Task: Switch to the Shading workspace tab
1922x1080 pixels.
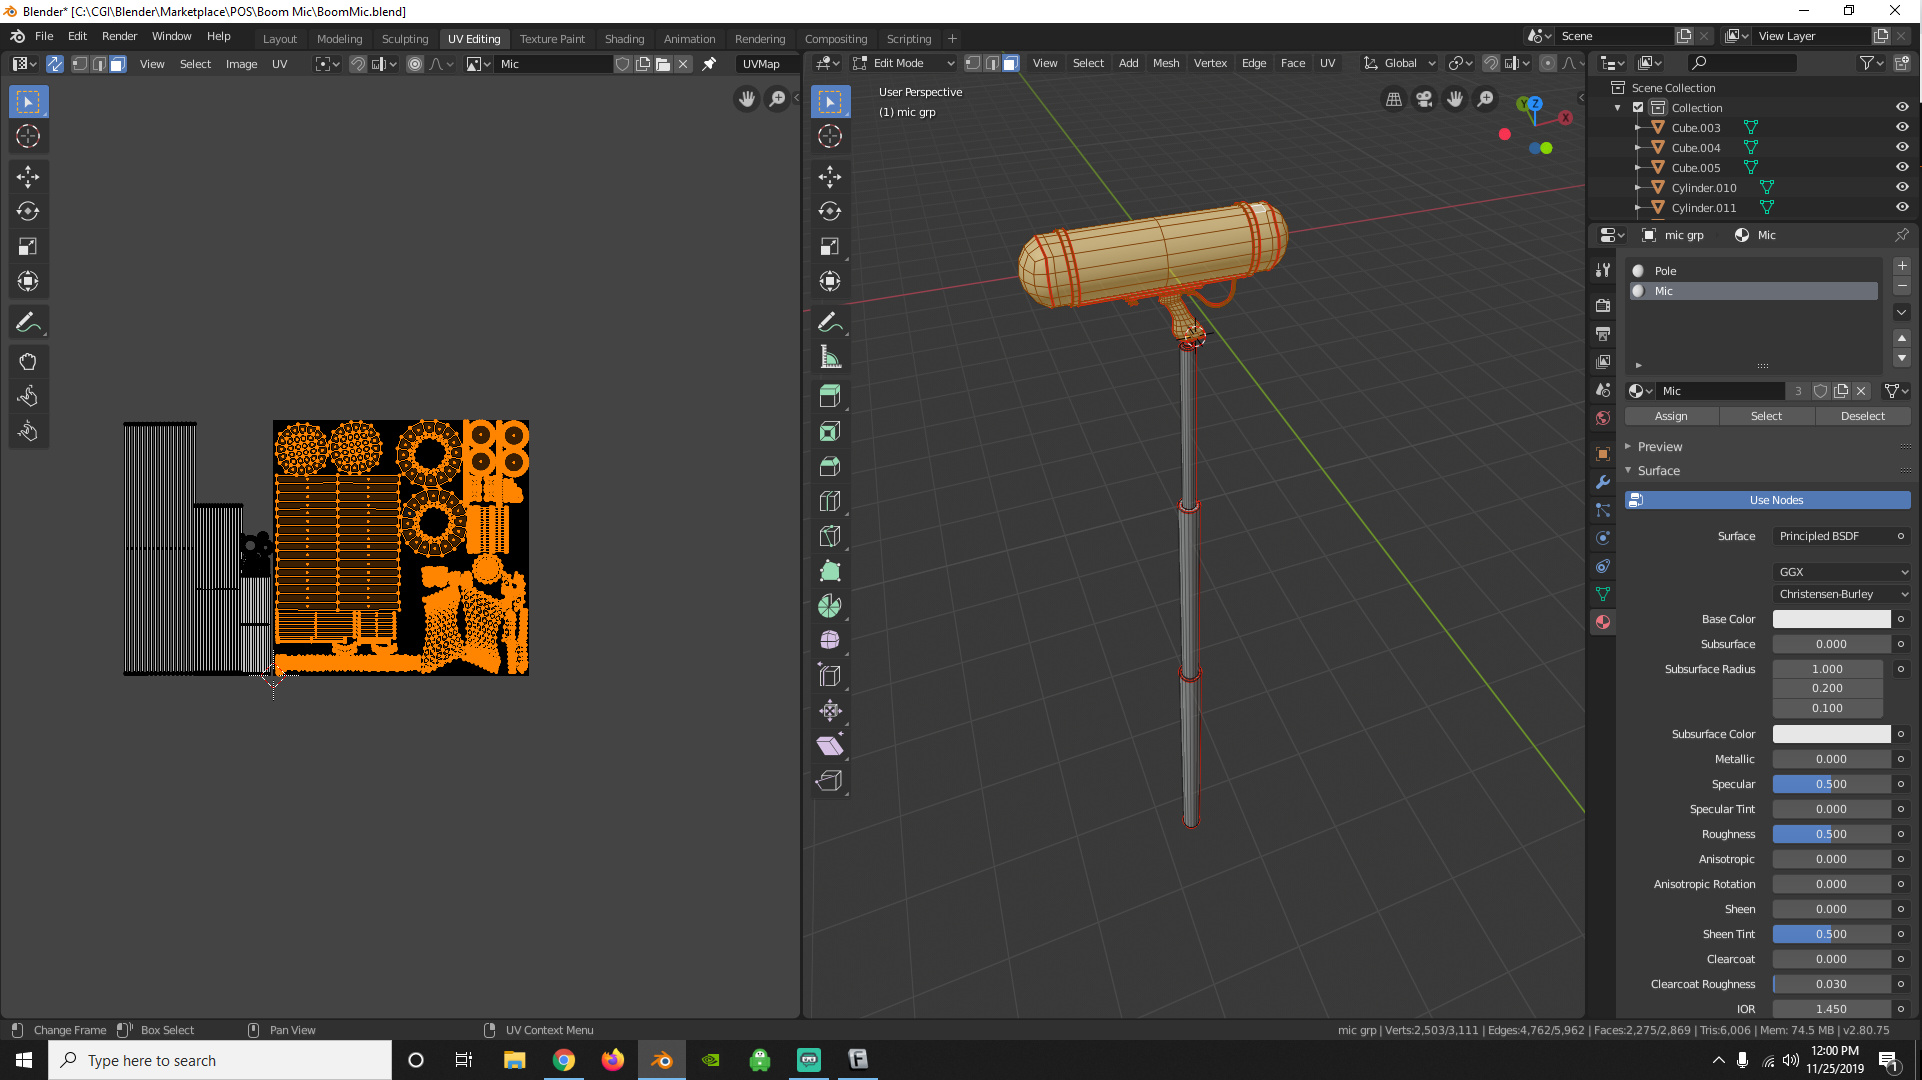Action: pyautogui.click(x=624, y=38)
